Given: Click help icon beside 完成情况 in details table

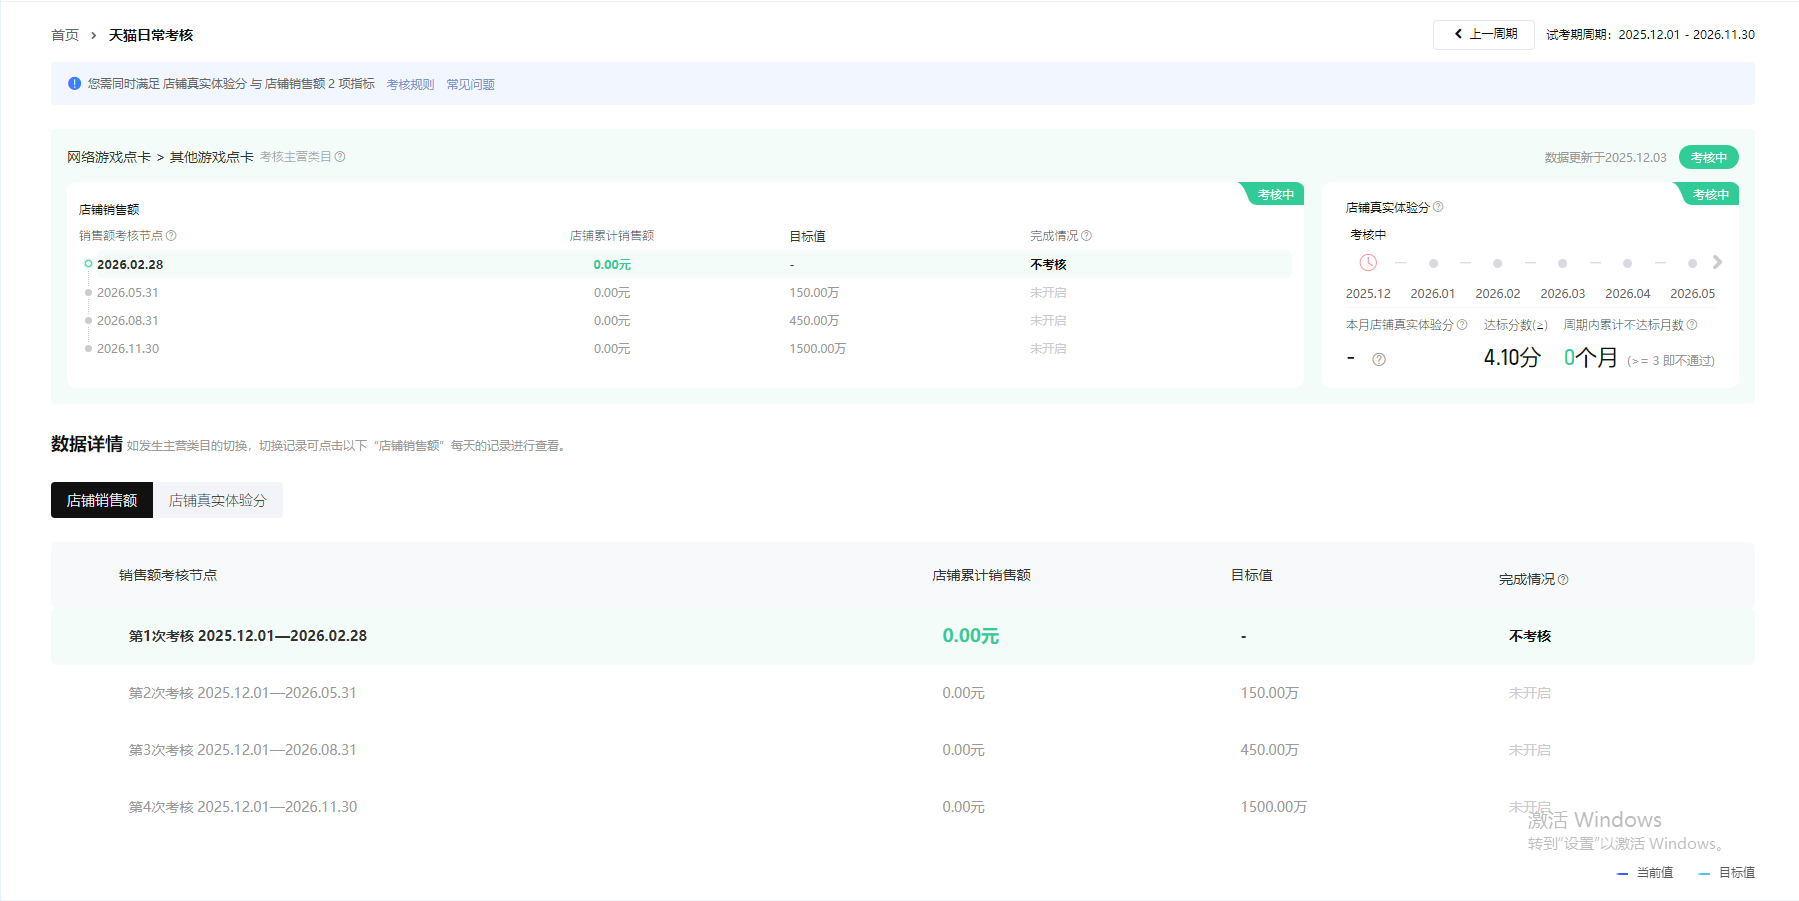Looking at the screenshot, I should (x=1563, y=580).
